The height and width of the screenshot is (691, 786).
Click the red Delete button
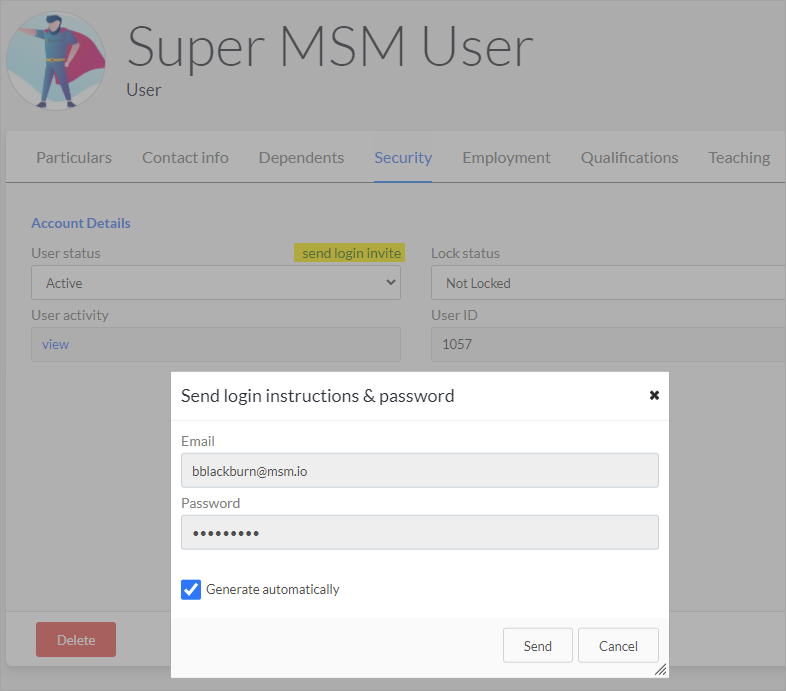click(76, 639)
